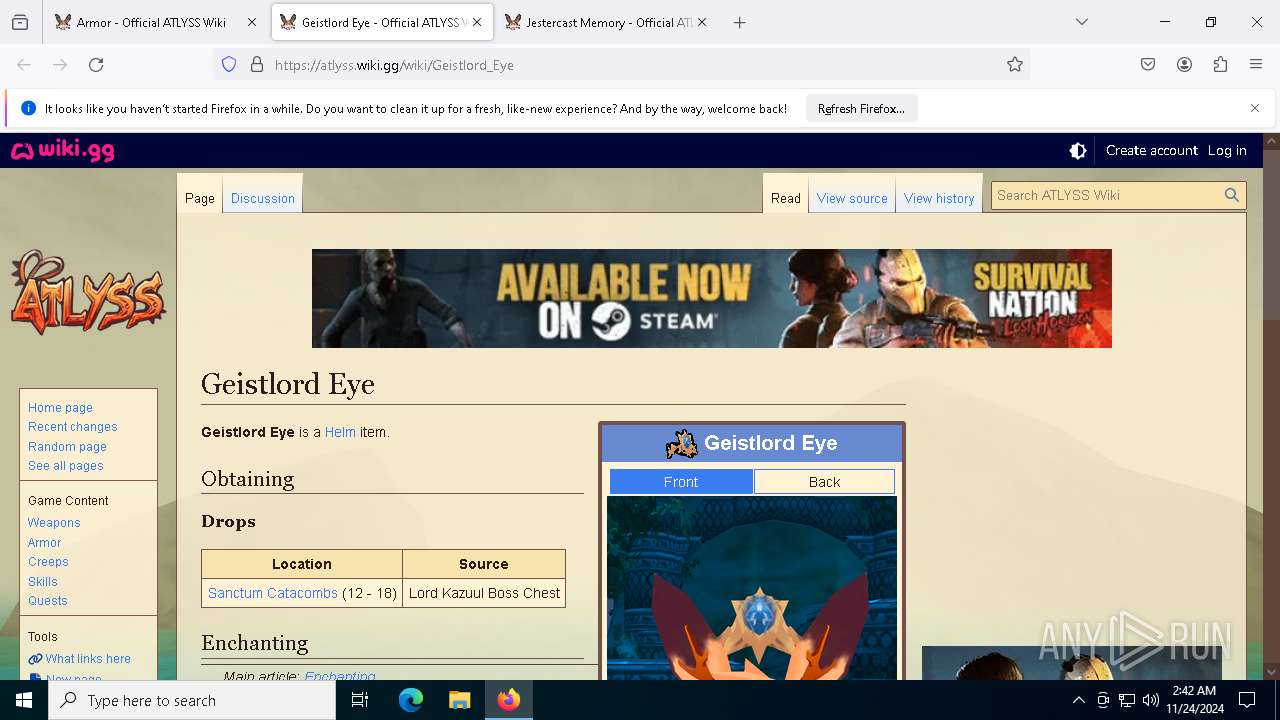Open the volume control tray icon
1280x720 pixels.
coord(1151,700)
